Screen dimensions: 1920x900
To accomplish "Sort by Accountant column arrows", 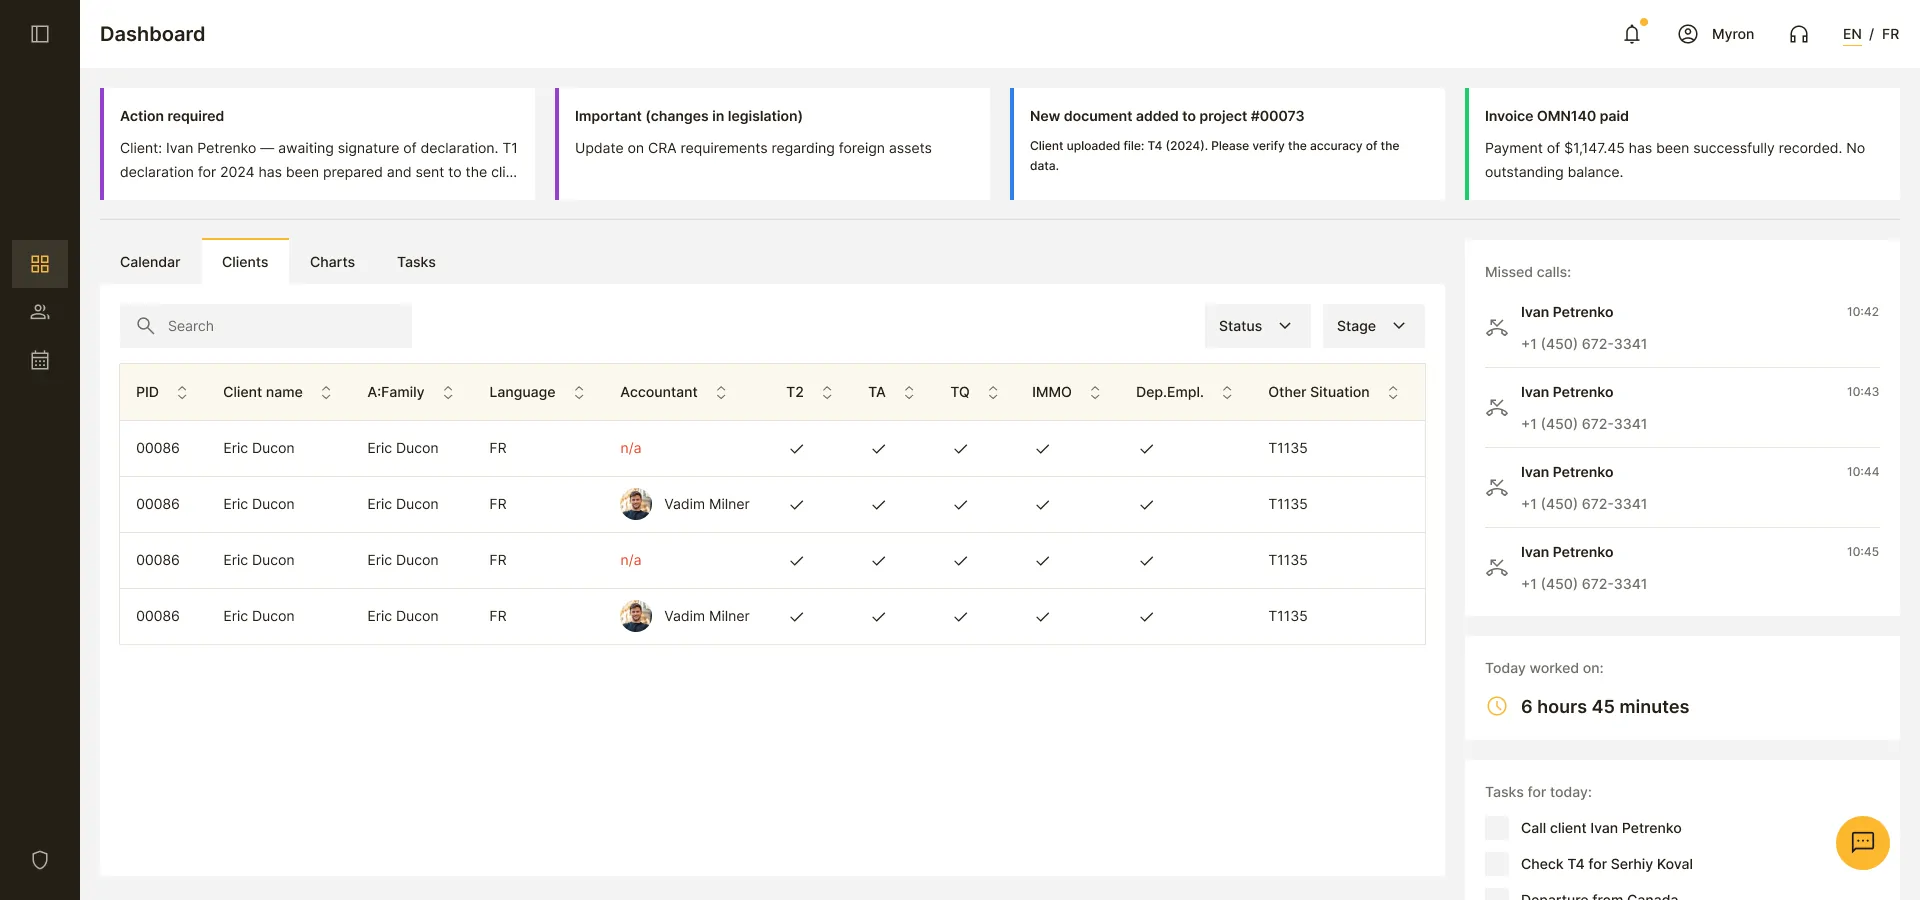I will tap(721, 392).
